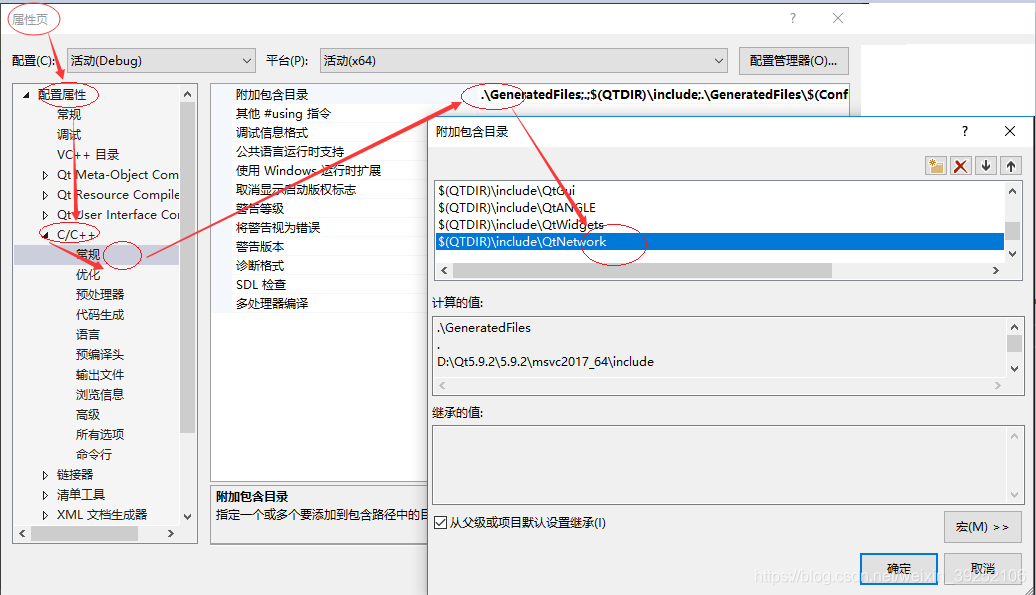The width and height of the screenshot is (1036, 595).
Task: Click D:\Qt5.9.2 include path in 计算的值
Action: (545, 362)
